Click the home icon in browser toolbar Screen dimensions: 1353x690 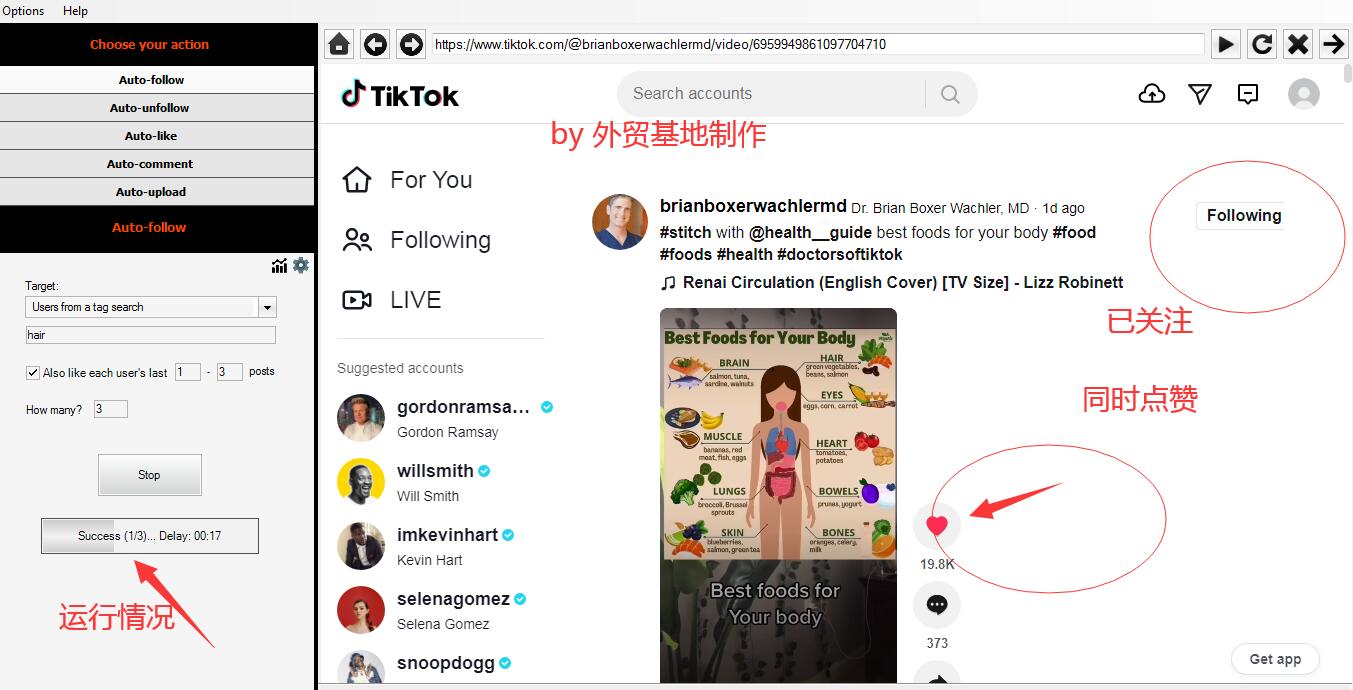[338, 44]
